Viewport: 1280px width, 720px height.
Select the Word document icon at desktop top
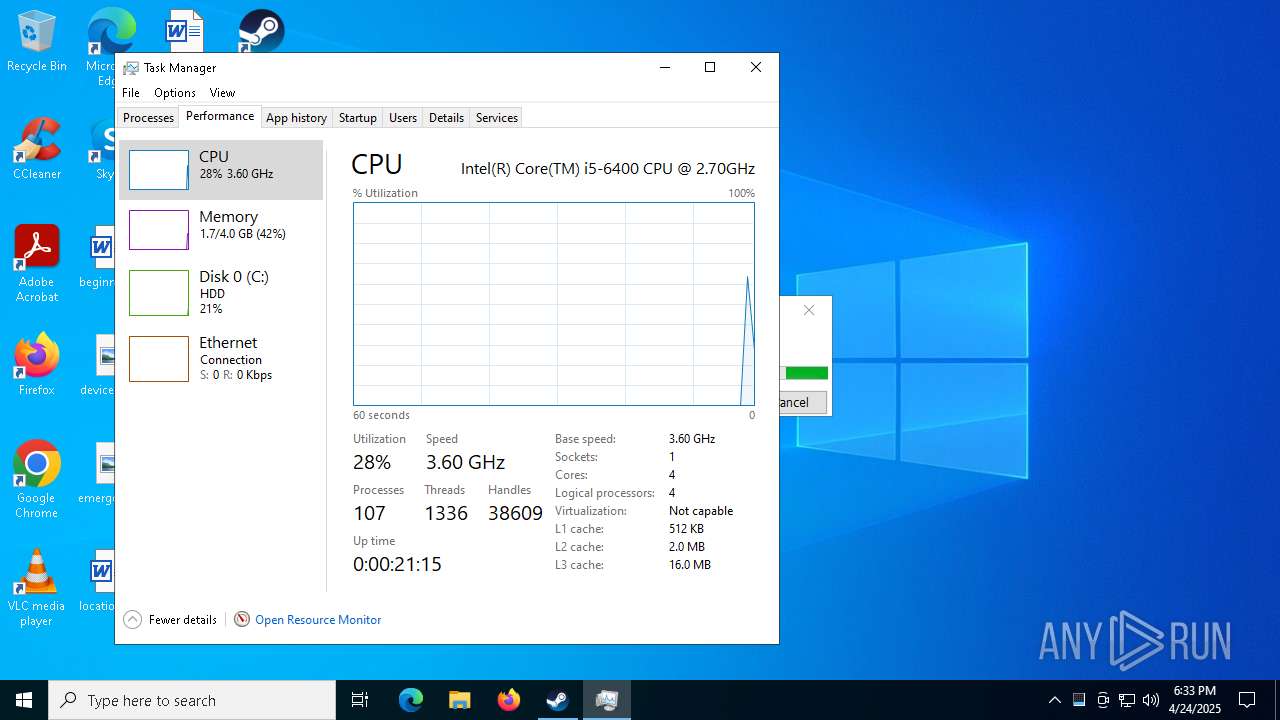(x=185, y=30)
